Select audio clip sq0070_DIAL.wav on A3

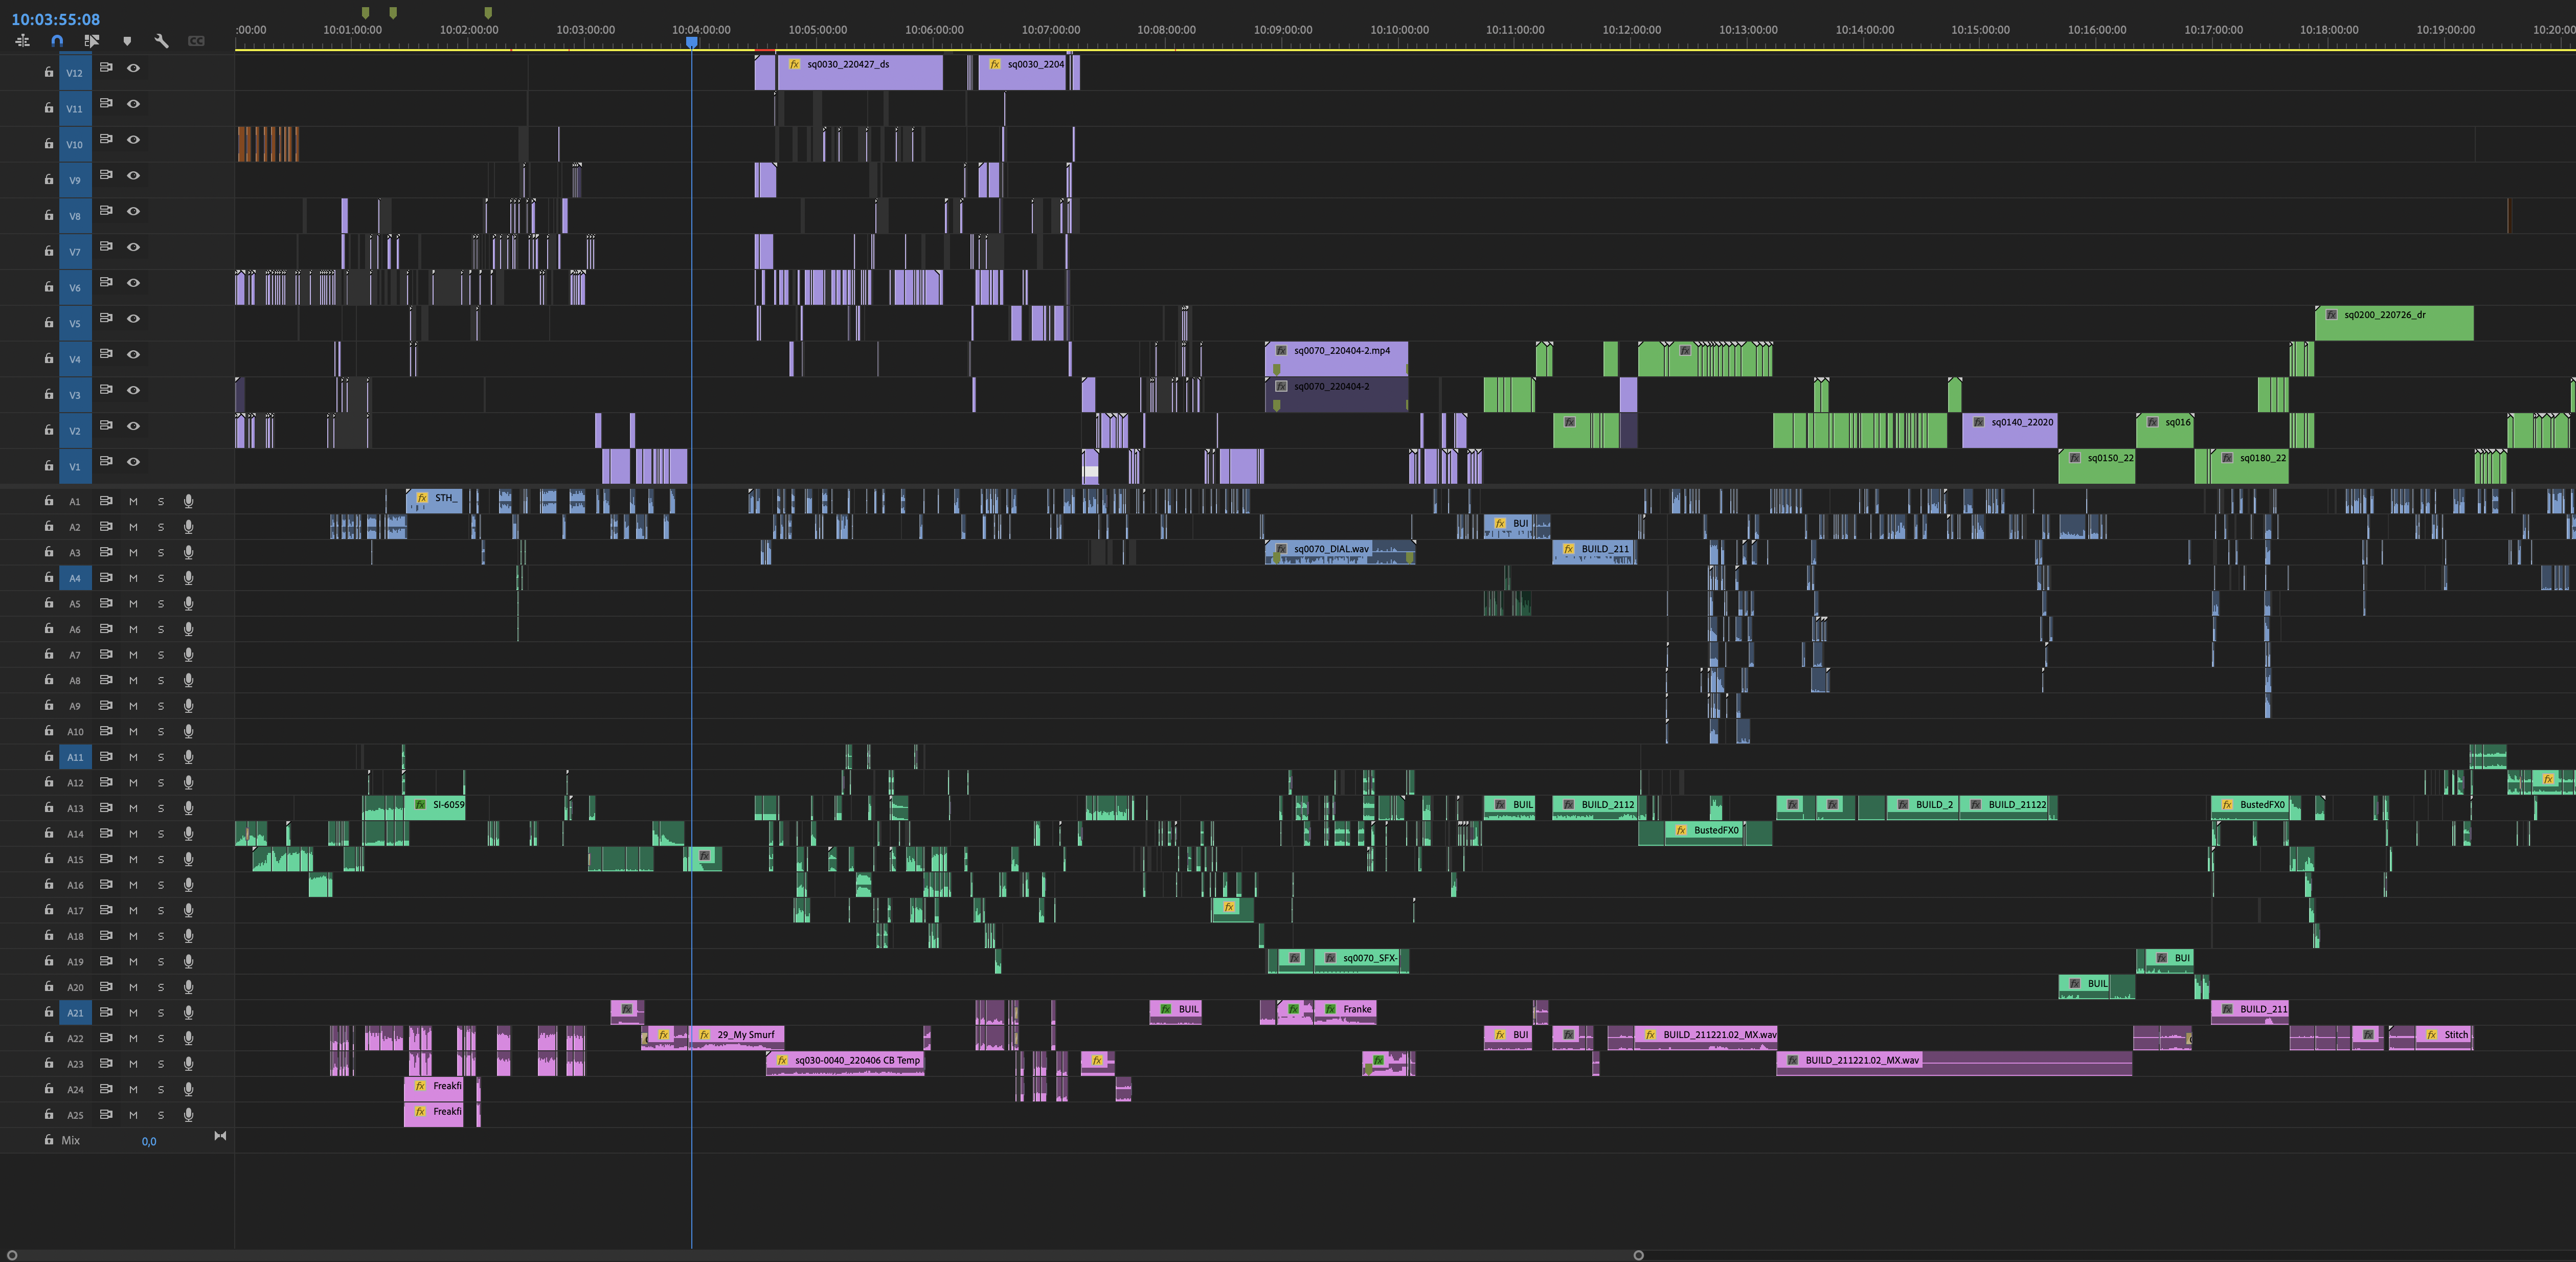(1340, 552)
